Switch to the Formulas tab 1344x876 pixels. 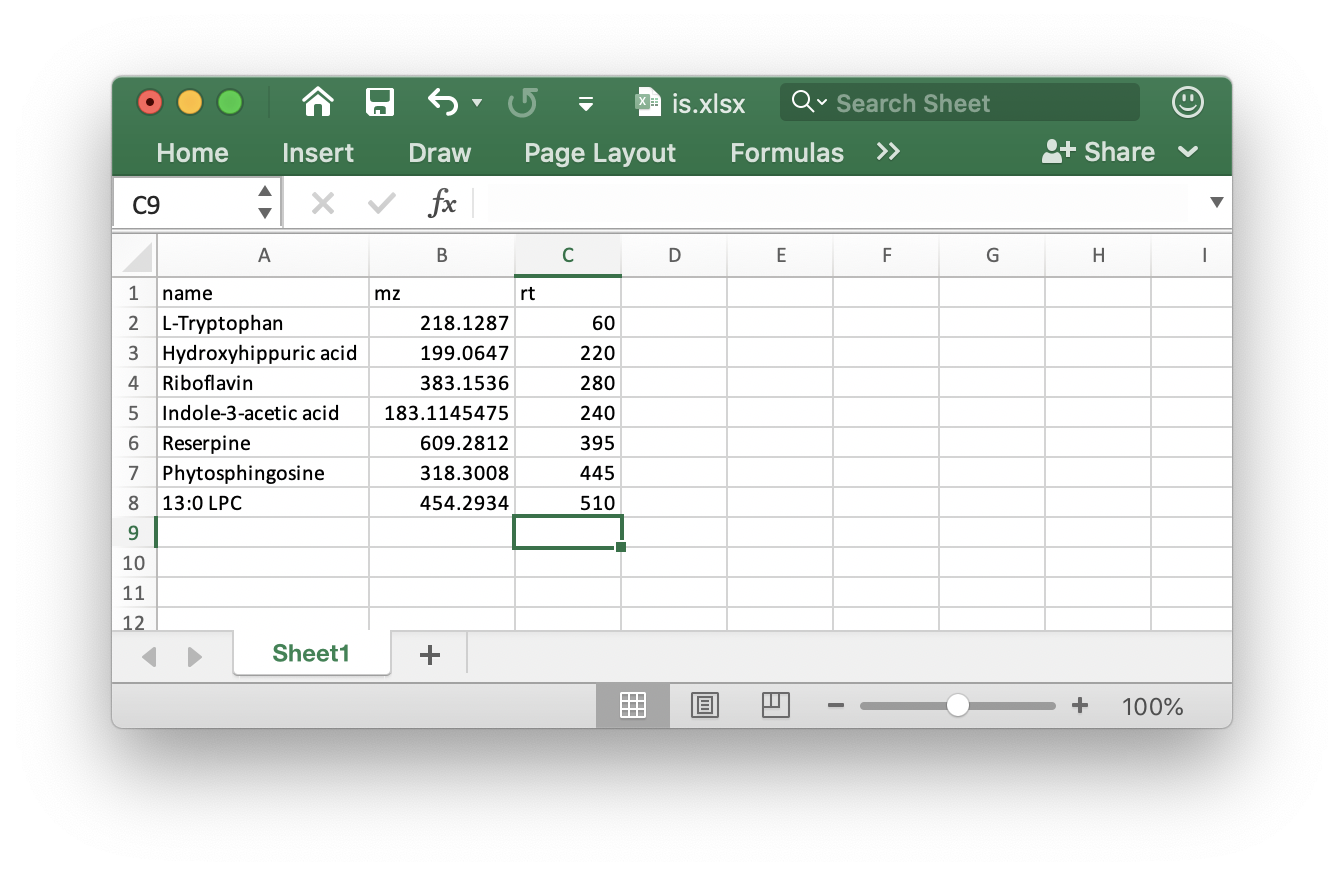(x=787, y=152)
